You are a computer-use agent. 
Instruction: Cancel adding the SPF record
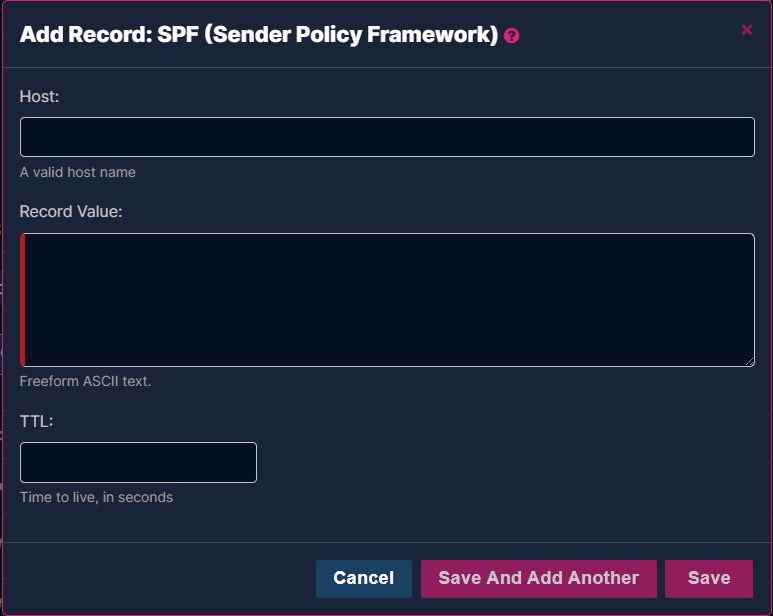pyautogui.click(x=364, y=579)
